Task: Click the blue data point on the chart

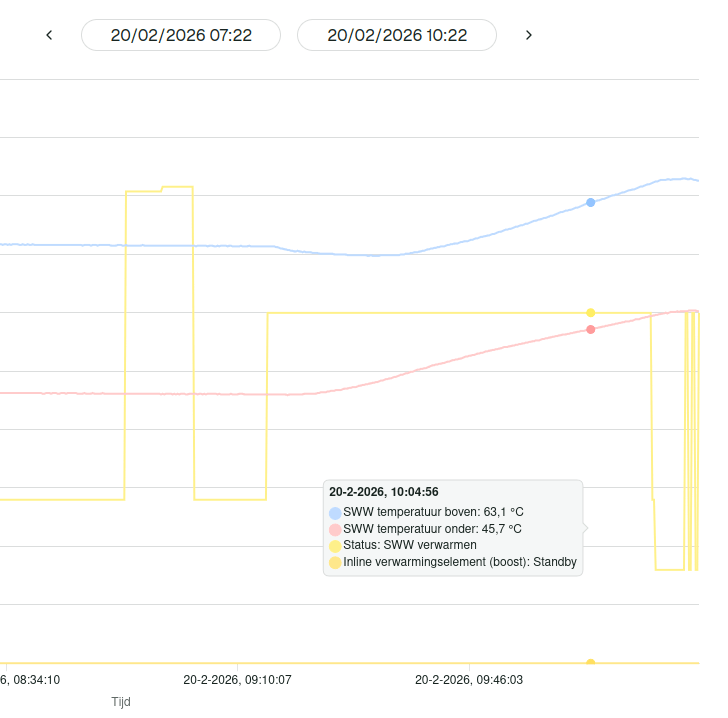Action: pos(591,202)
